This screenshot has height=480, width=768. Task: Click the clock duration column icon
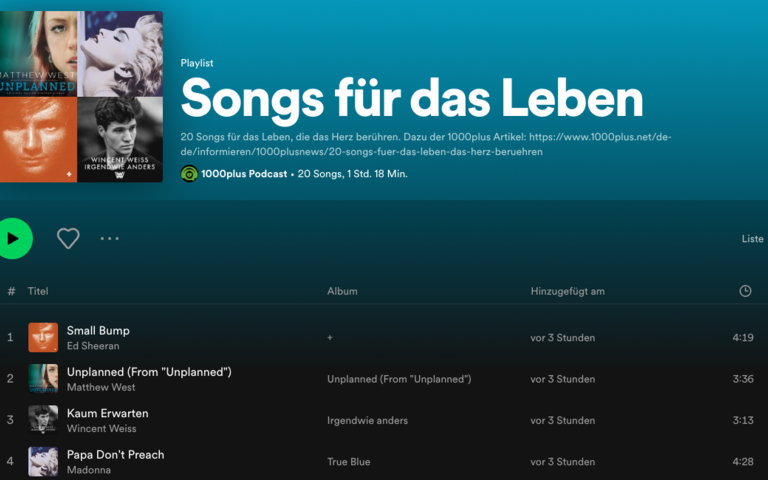pos(745,291)
